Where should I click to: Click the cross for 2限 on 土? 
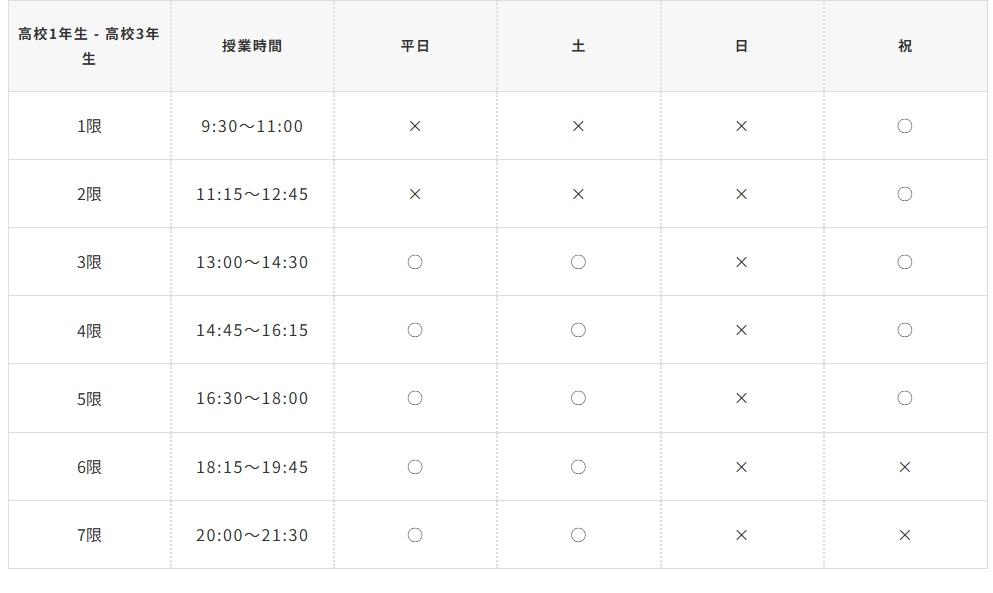pyautogui.click(x=578, y=194)
